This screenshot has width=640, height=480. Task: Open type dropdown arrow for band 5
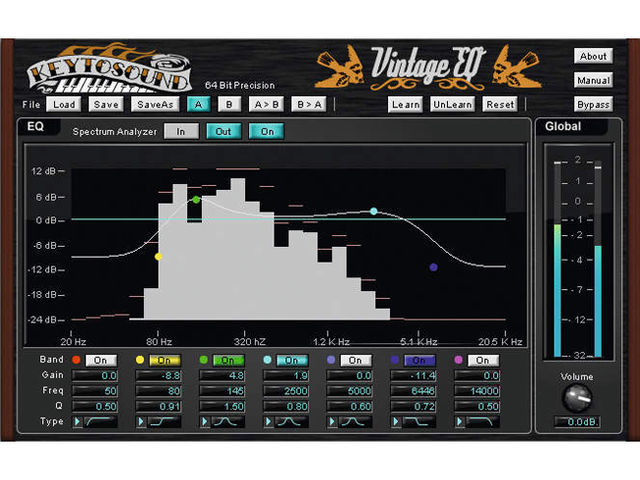pos(332,421)
